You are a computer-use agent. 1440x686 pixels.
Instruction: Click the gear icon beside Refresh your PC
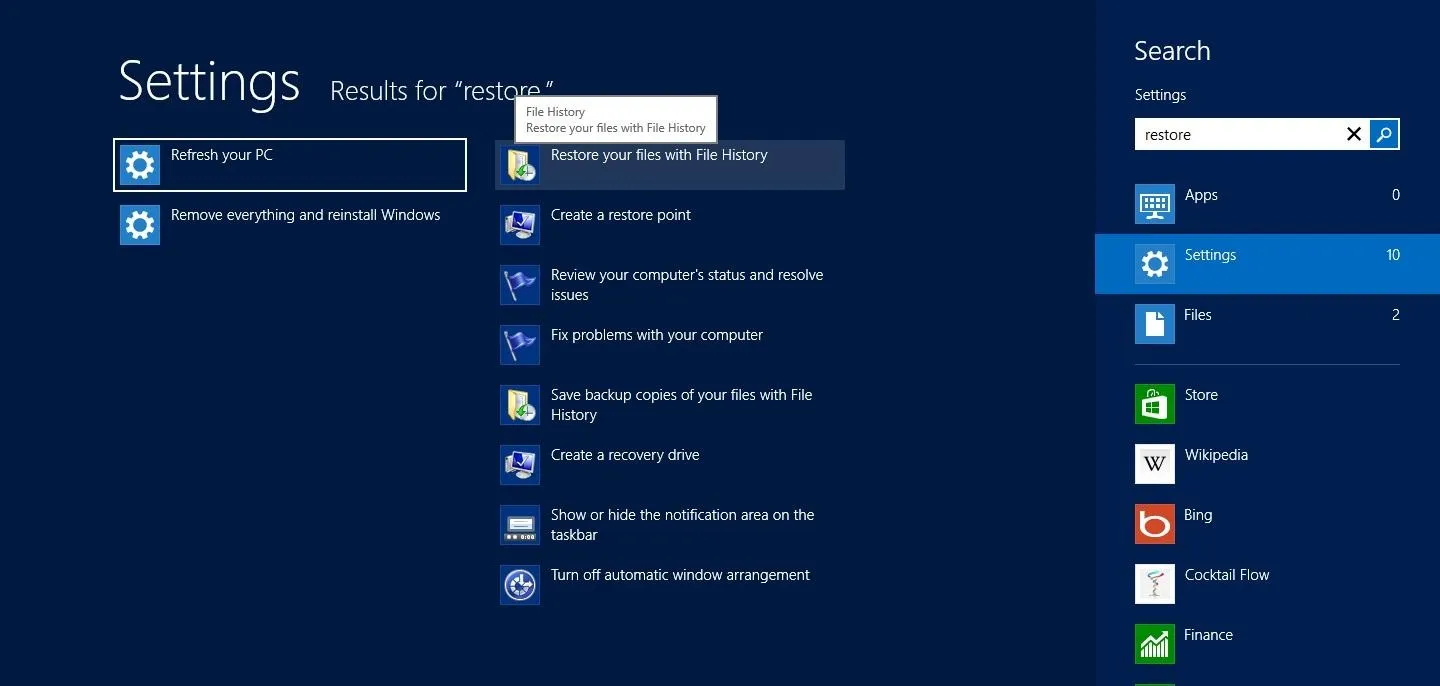(140, 165)
